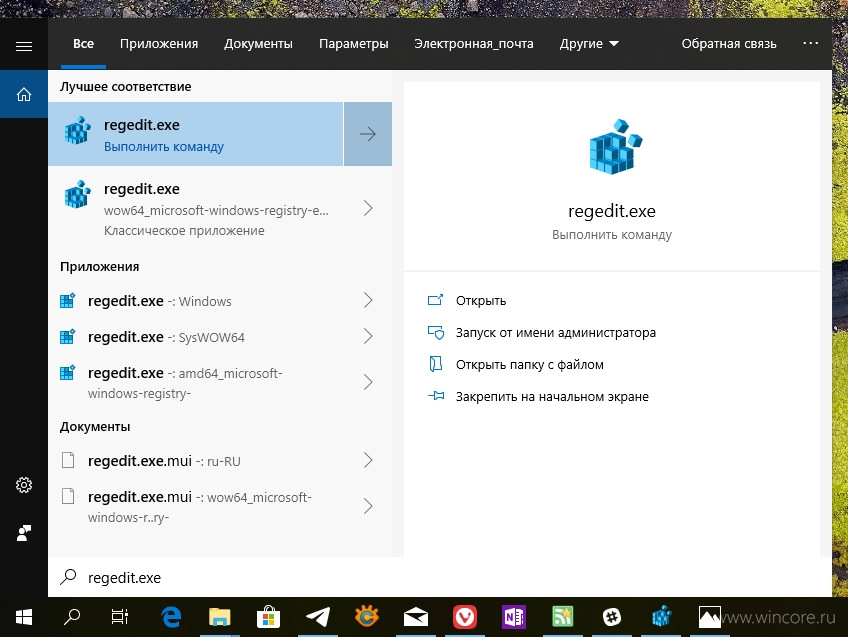
Task: Click the regedit icon of the Классическое приложение result
Action: (x=77, y=195)
